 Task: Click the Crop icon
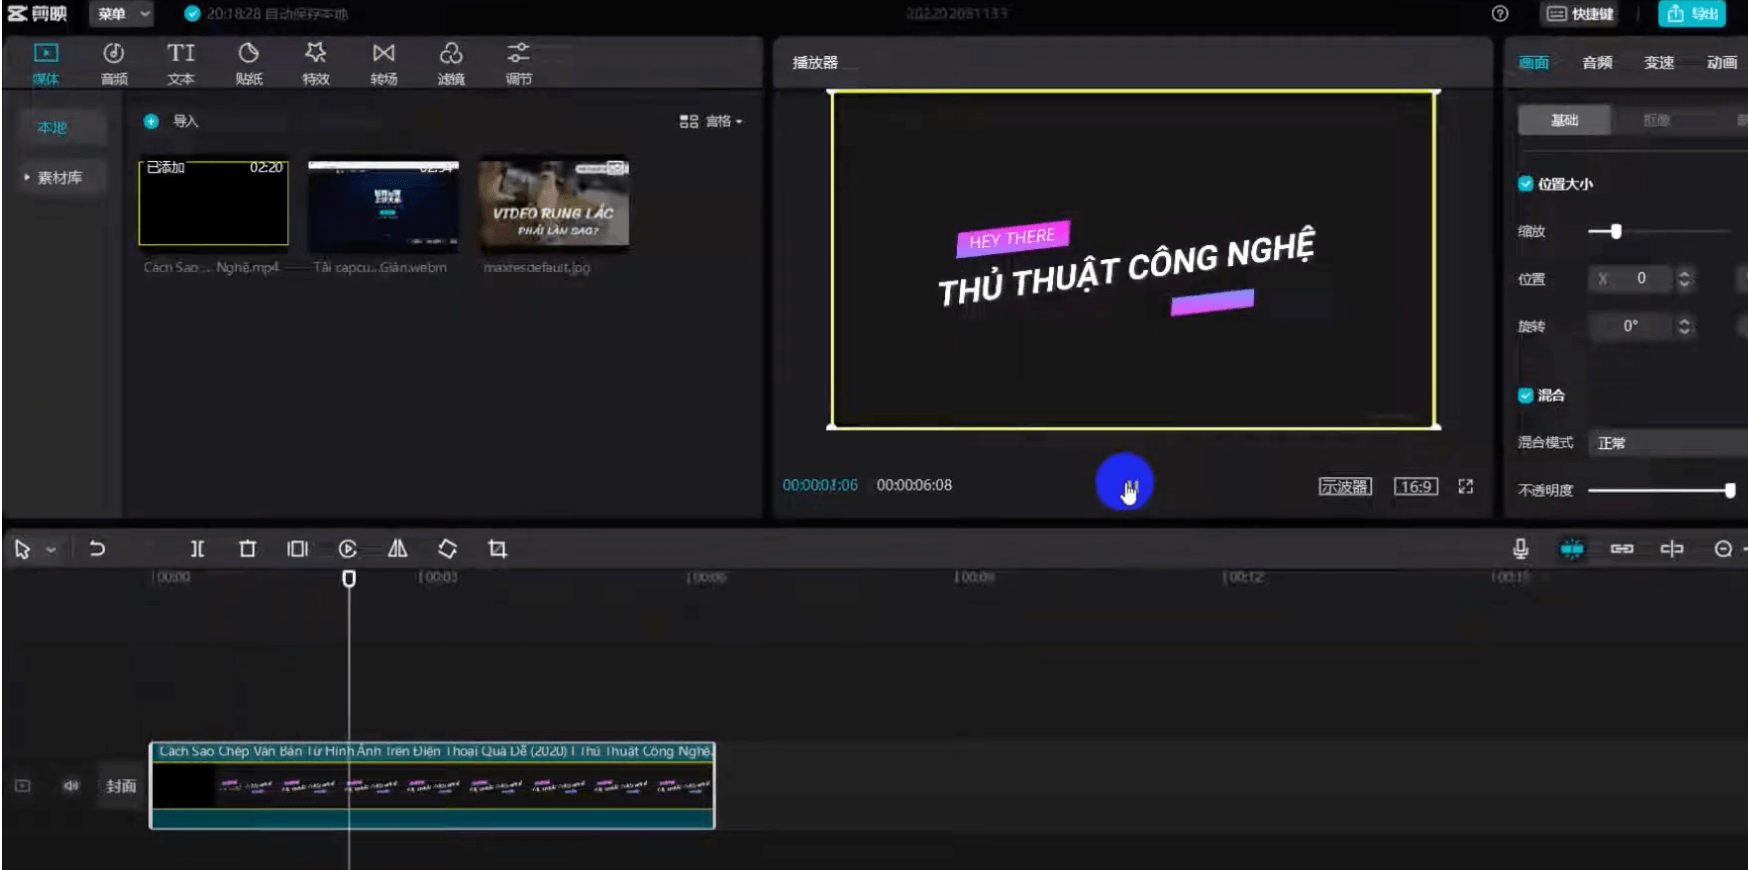point(497,548)
